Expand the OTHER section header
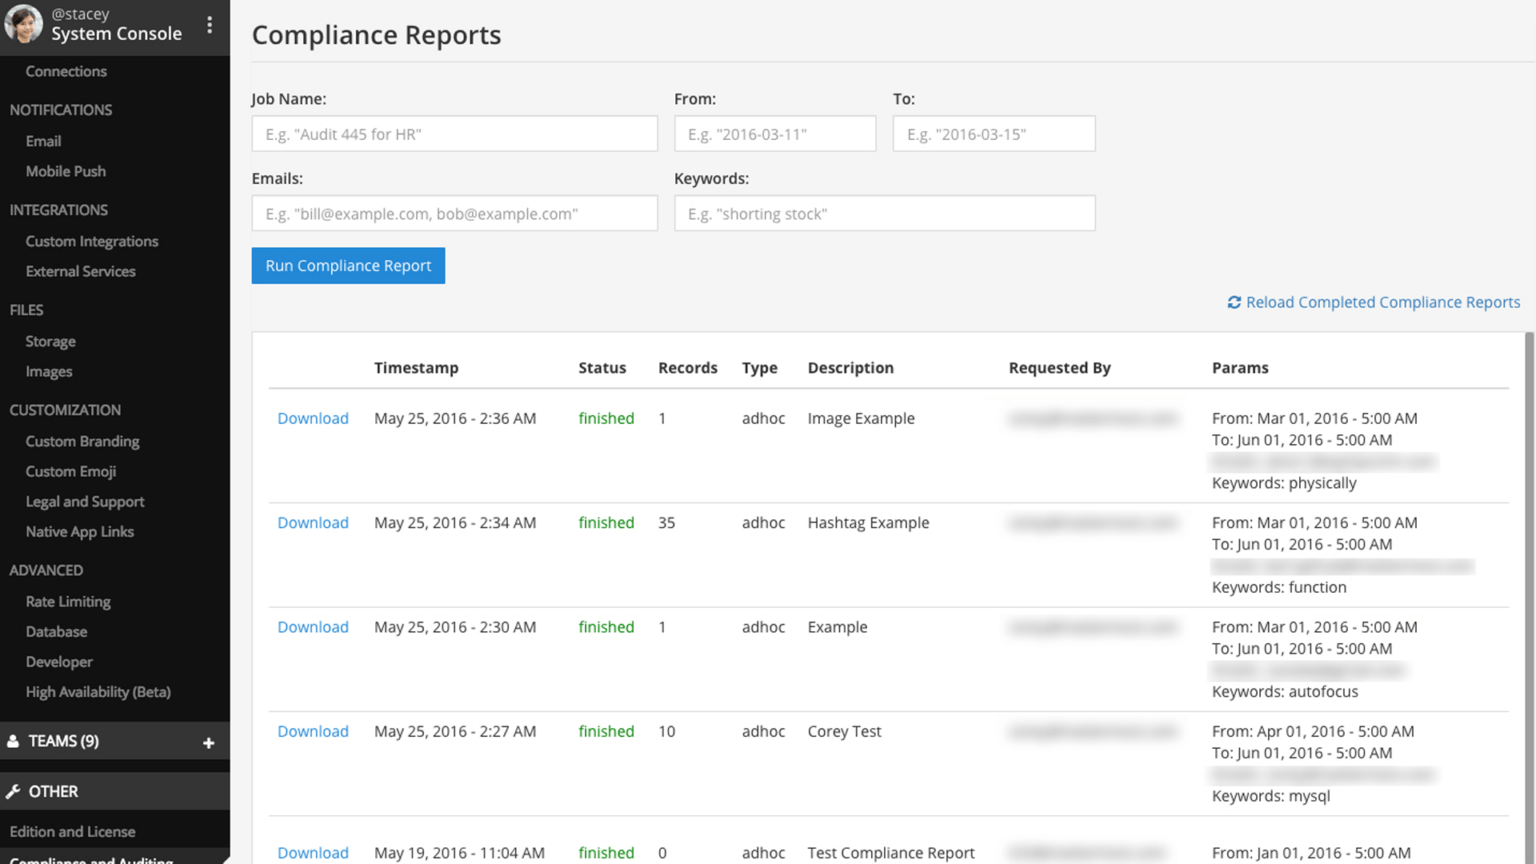Screen dimensions: 1536x864 [x=53, y=791]
